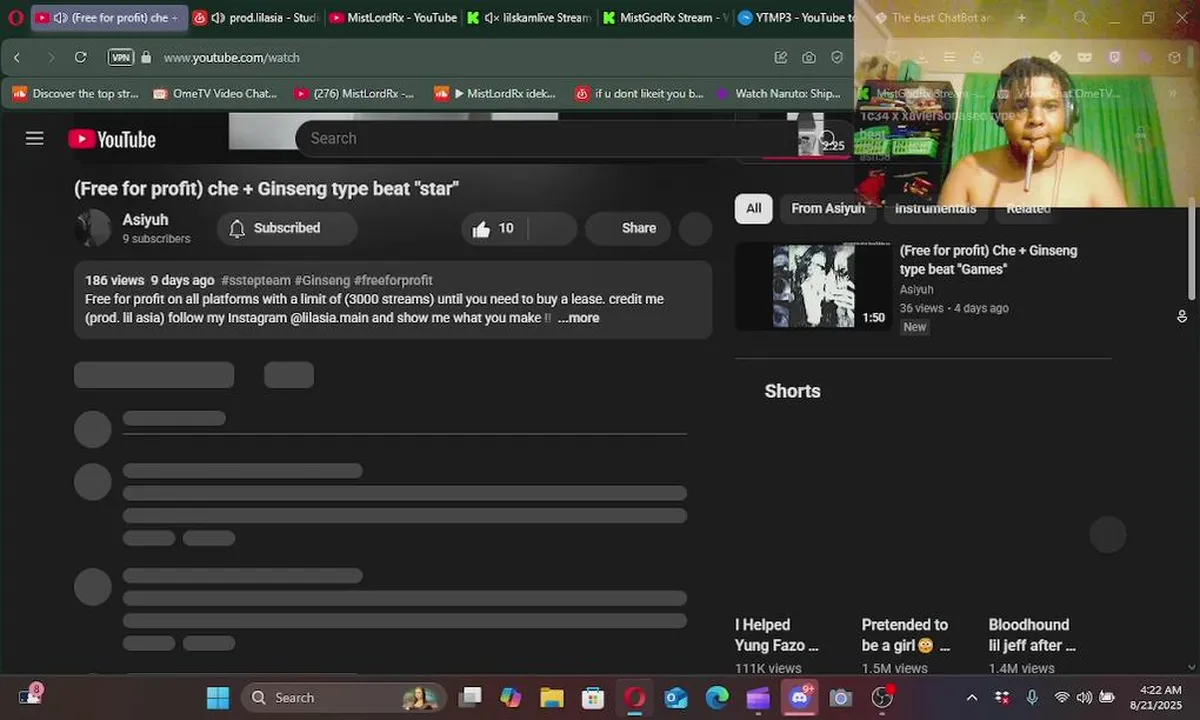Open a new browser tab with plus

pos(1021,18)
